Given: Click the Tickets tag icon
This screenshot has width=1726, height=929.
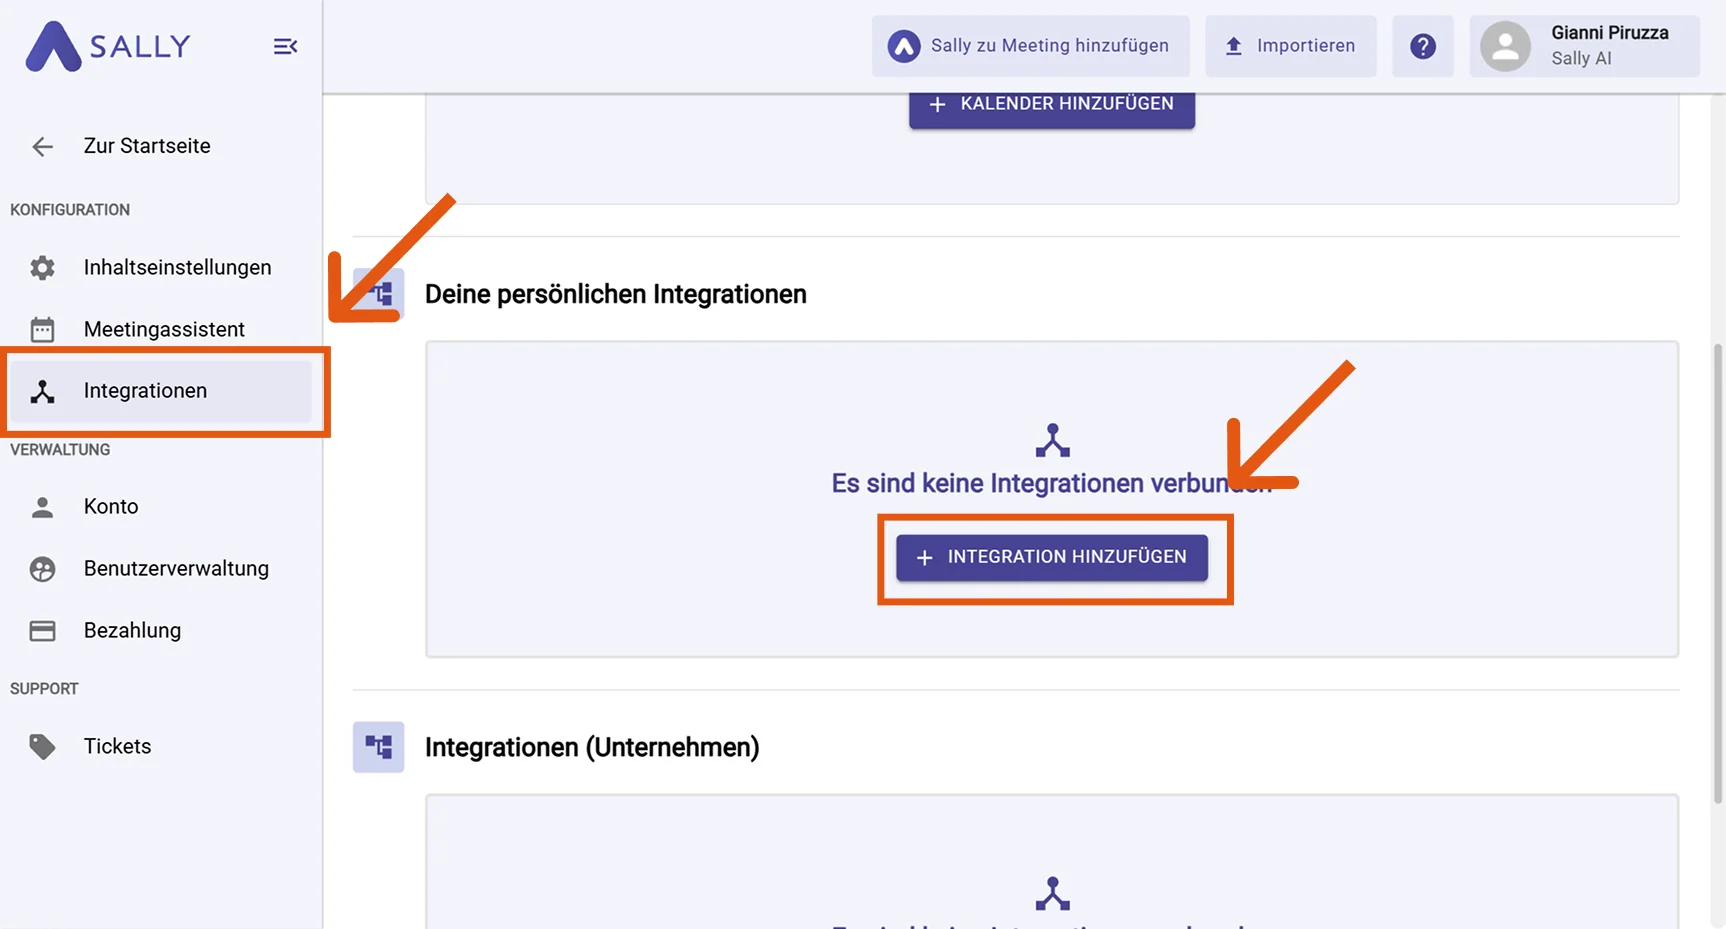Looking at the screenshot, I should 42,747.
